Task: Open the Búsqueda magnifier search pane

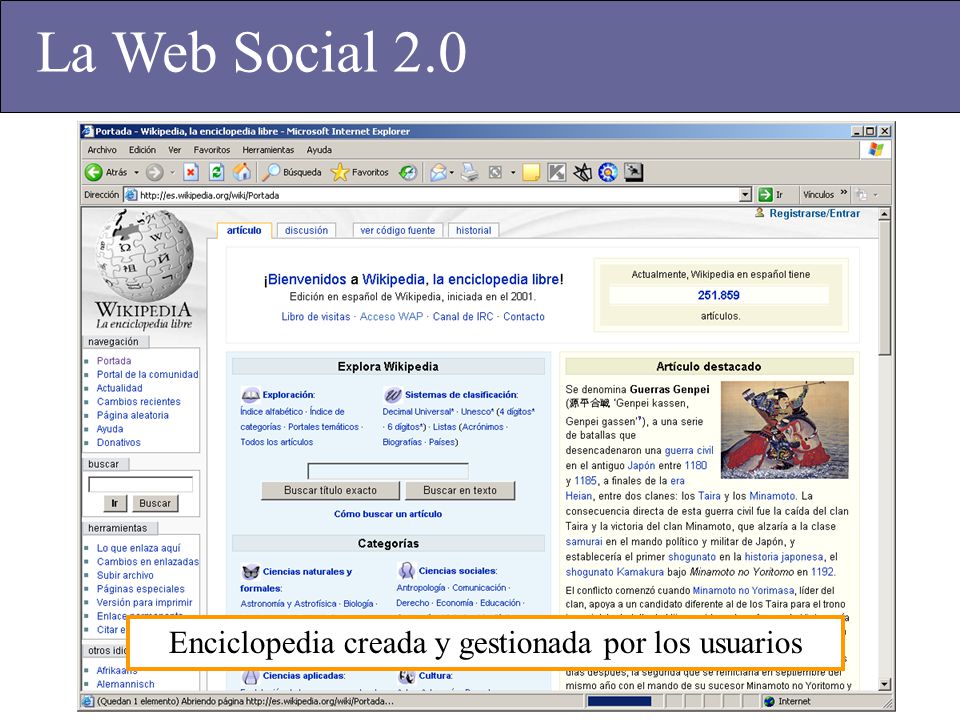Action: [291, 173]
